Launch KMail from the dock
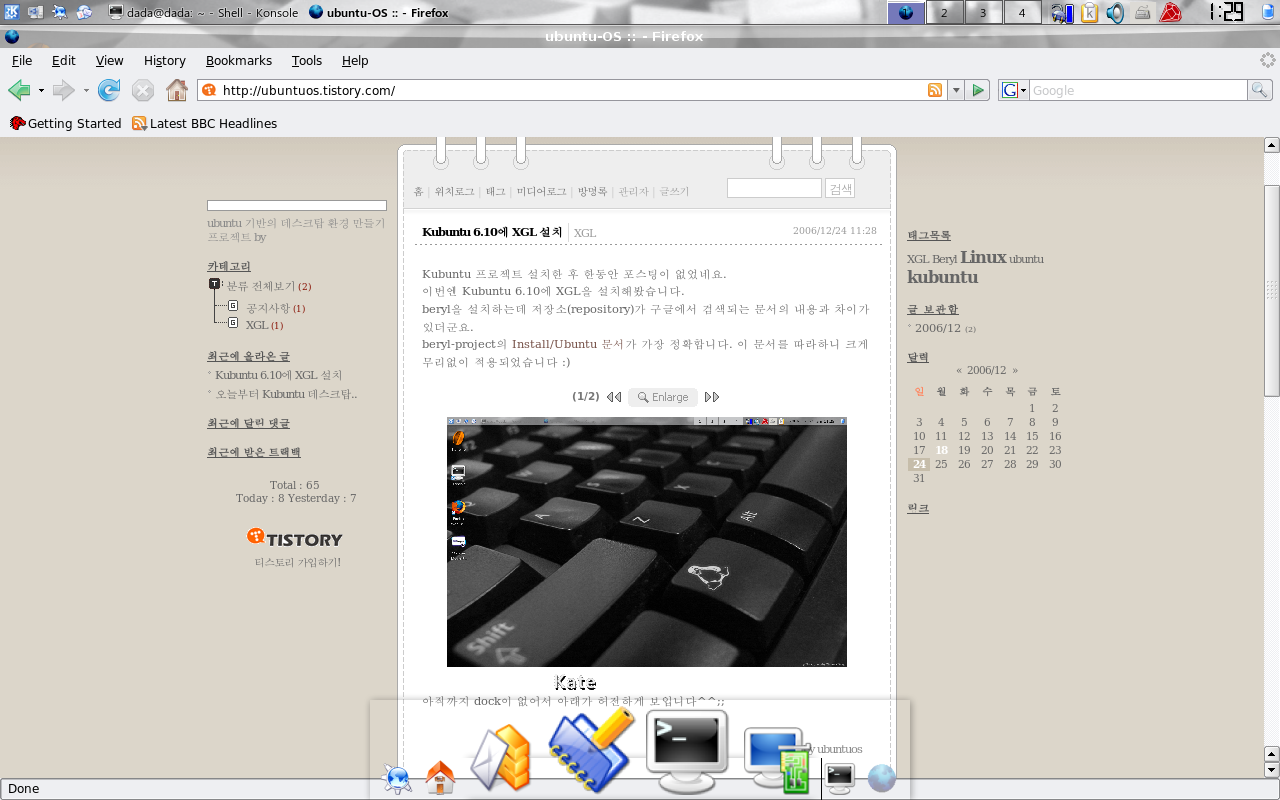This screenshot has width=1280, height=800. [500, 758]
